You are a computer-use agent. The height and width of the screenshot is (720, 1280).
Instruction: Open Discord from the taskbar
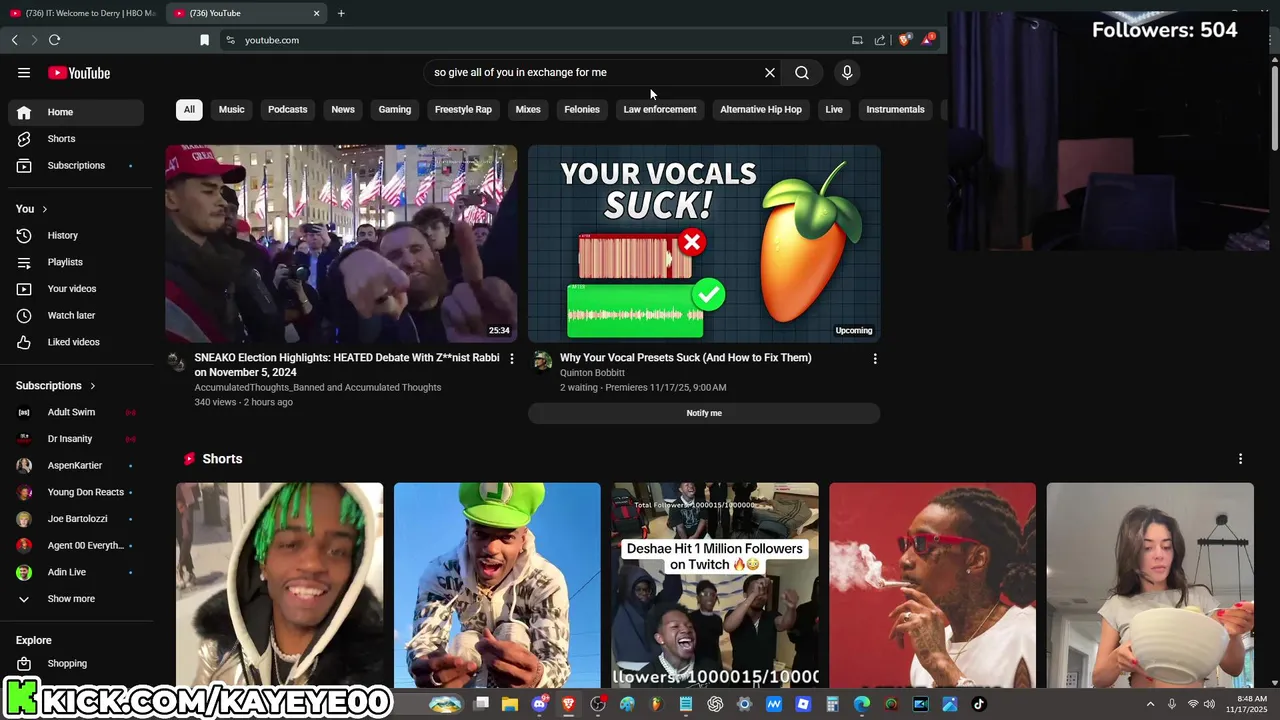(x=540, y=704)
